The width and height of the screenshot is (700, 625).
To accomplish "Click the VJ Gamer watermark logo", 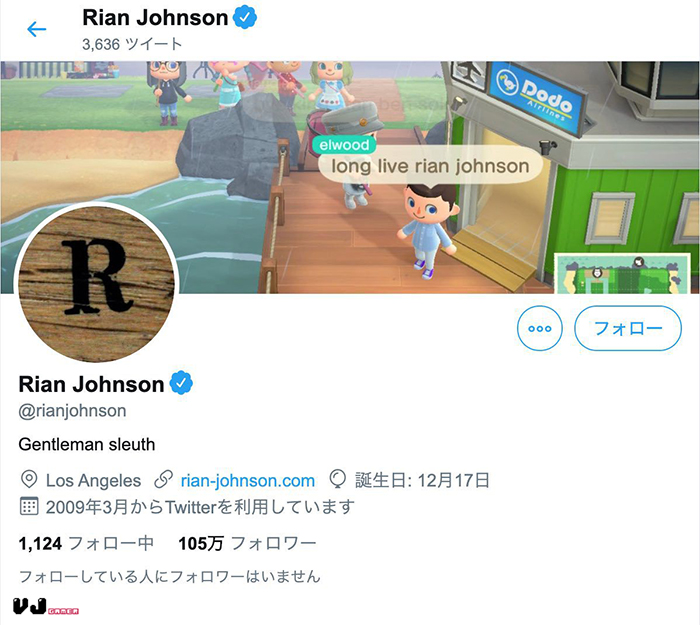I will click(46, 607).
